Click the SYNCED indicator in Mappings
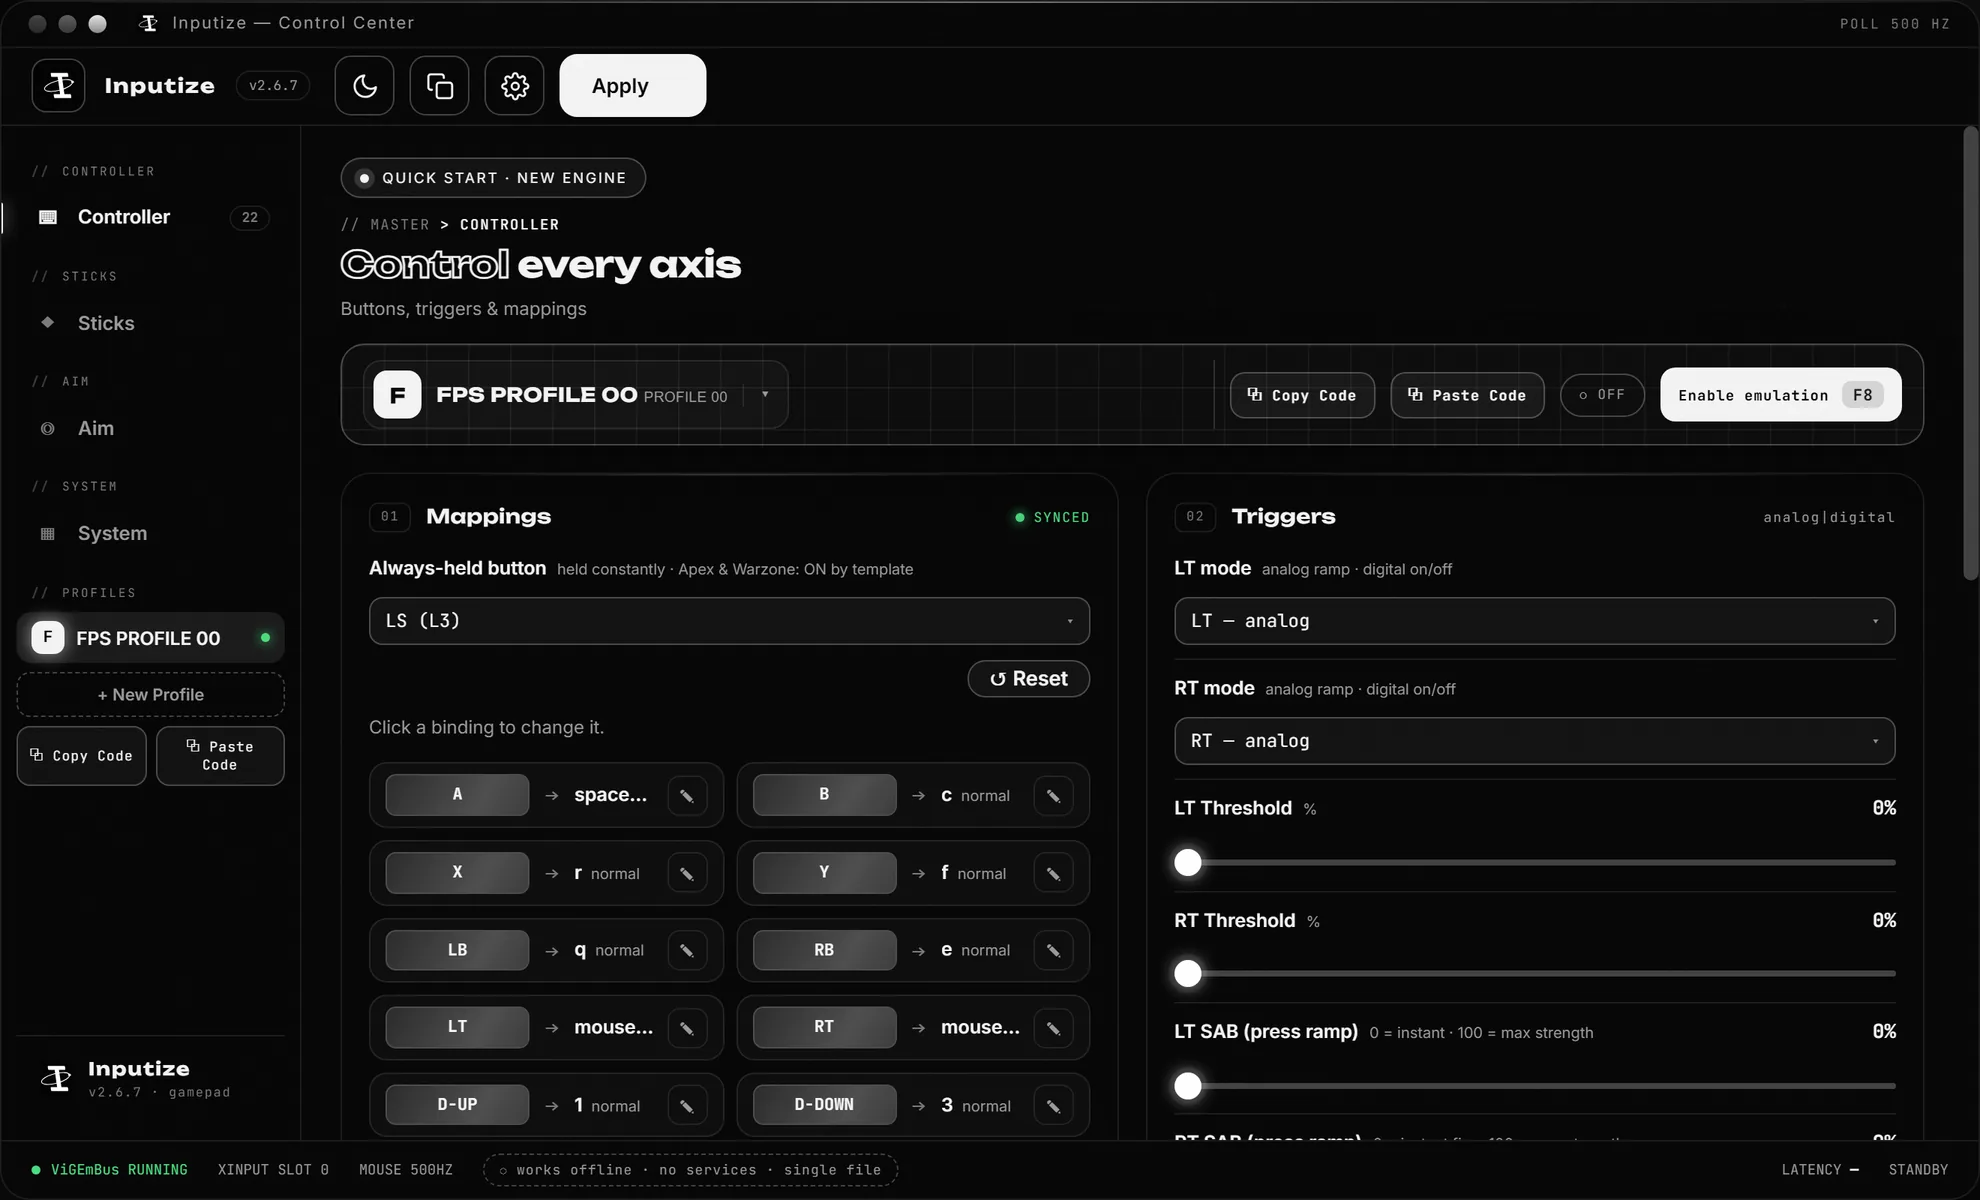Image resolution: width=1980 pixels, height=1200 pixels. [x=1052, y=517]
